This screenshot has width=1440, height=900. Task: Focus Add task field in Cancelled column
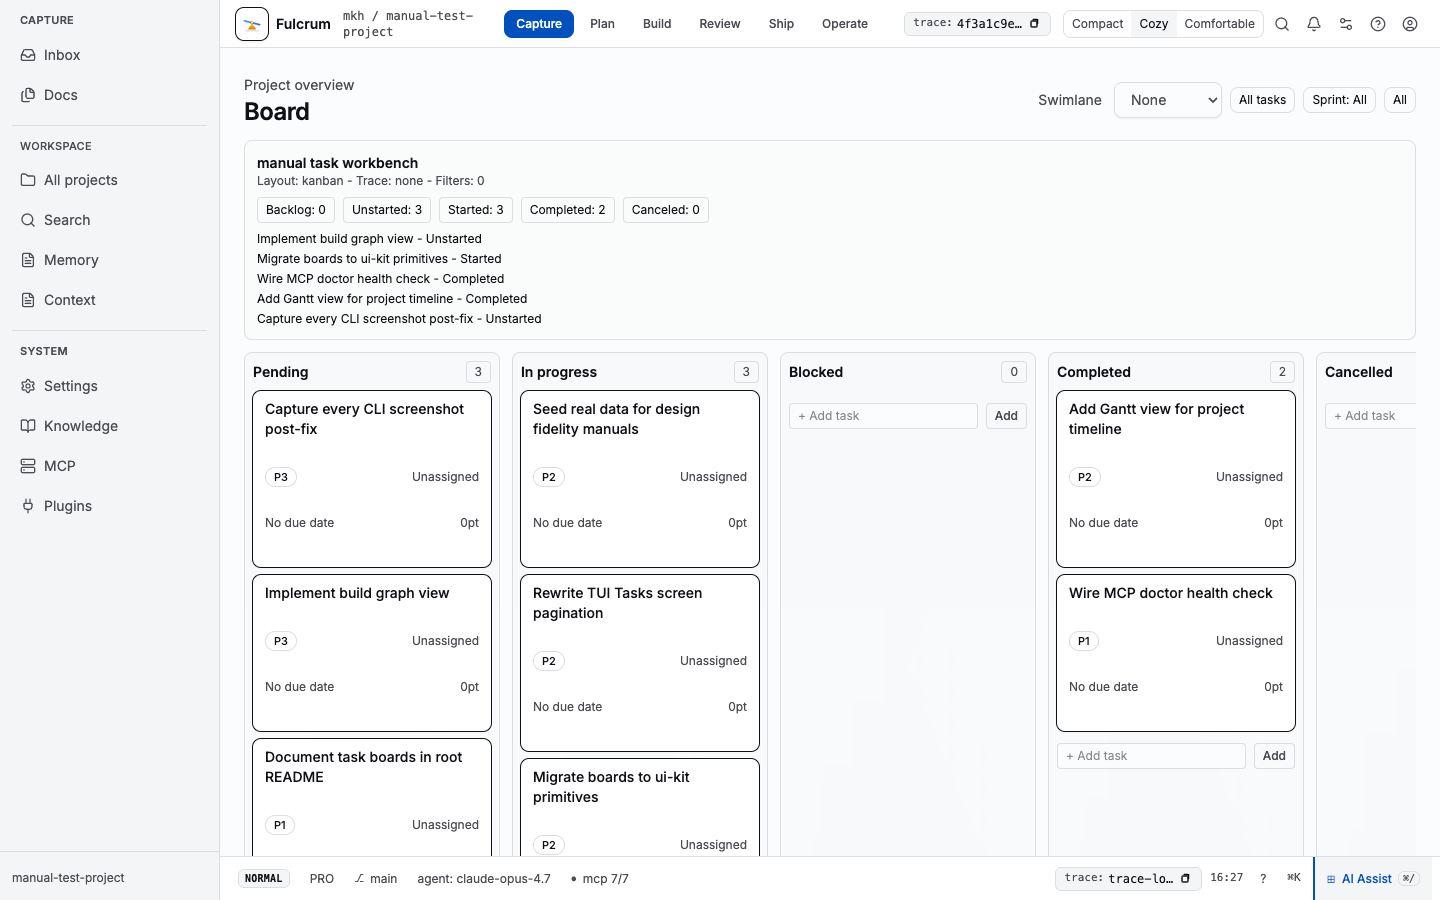pos(1371,416)
